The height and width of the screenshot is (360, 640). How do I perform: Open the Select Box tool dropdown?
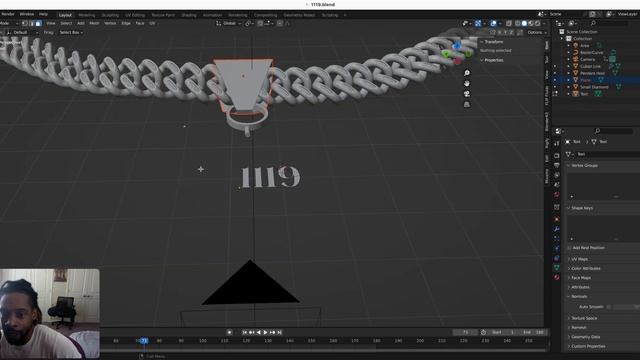[x=71, y=32]
